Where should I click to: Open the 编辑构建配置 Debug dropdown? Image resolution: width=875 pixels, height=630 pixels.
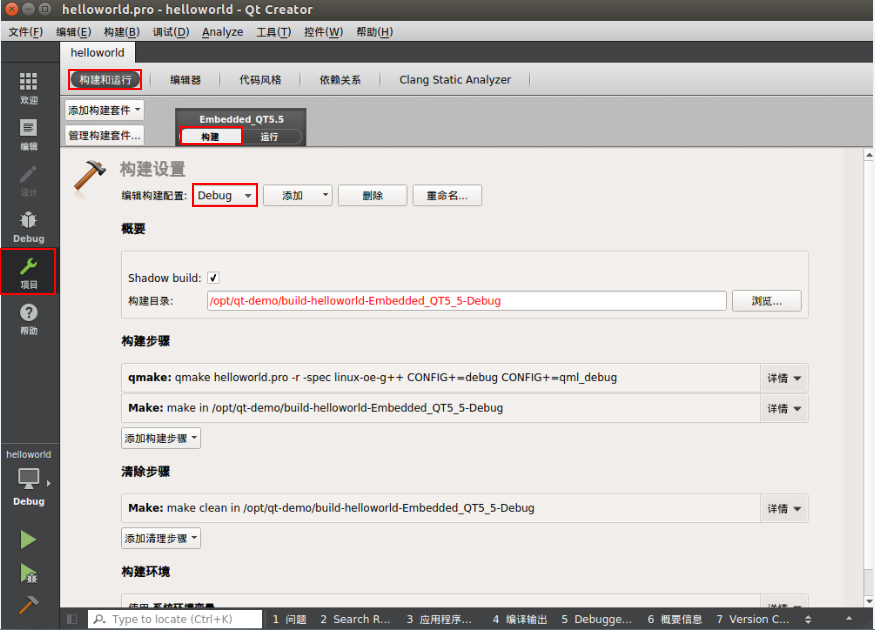[224, 195]
